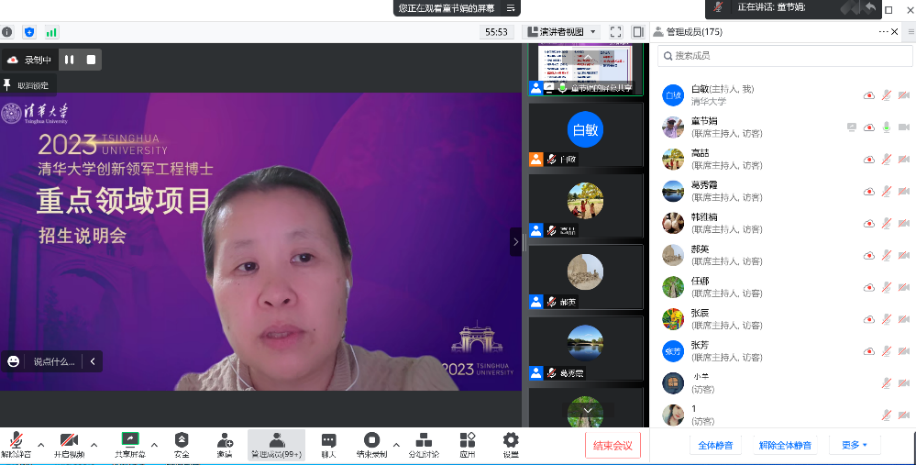Toggle 白敏 microphone in members list

coord(886,95)
